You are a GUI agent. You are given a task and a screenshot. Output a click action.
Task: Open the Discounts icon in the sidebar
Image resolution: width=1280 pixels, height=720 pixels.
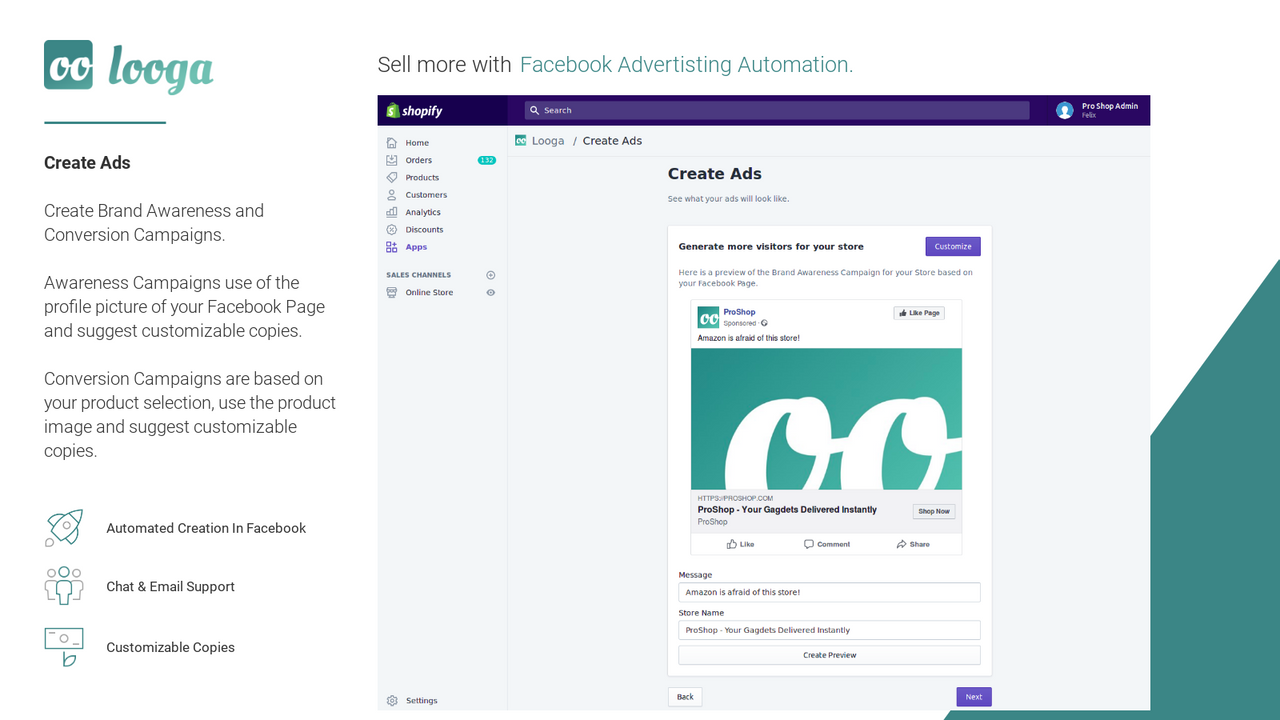[392, 230]
